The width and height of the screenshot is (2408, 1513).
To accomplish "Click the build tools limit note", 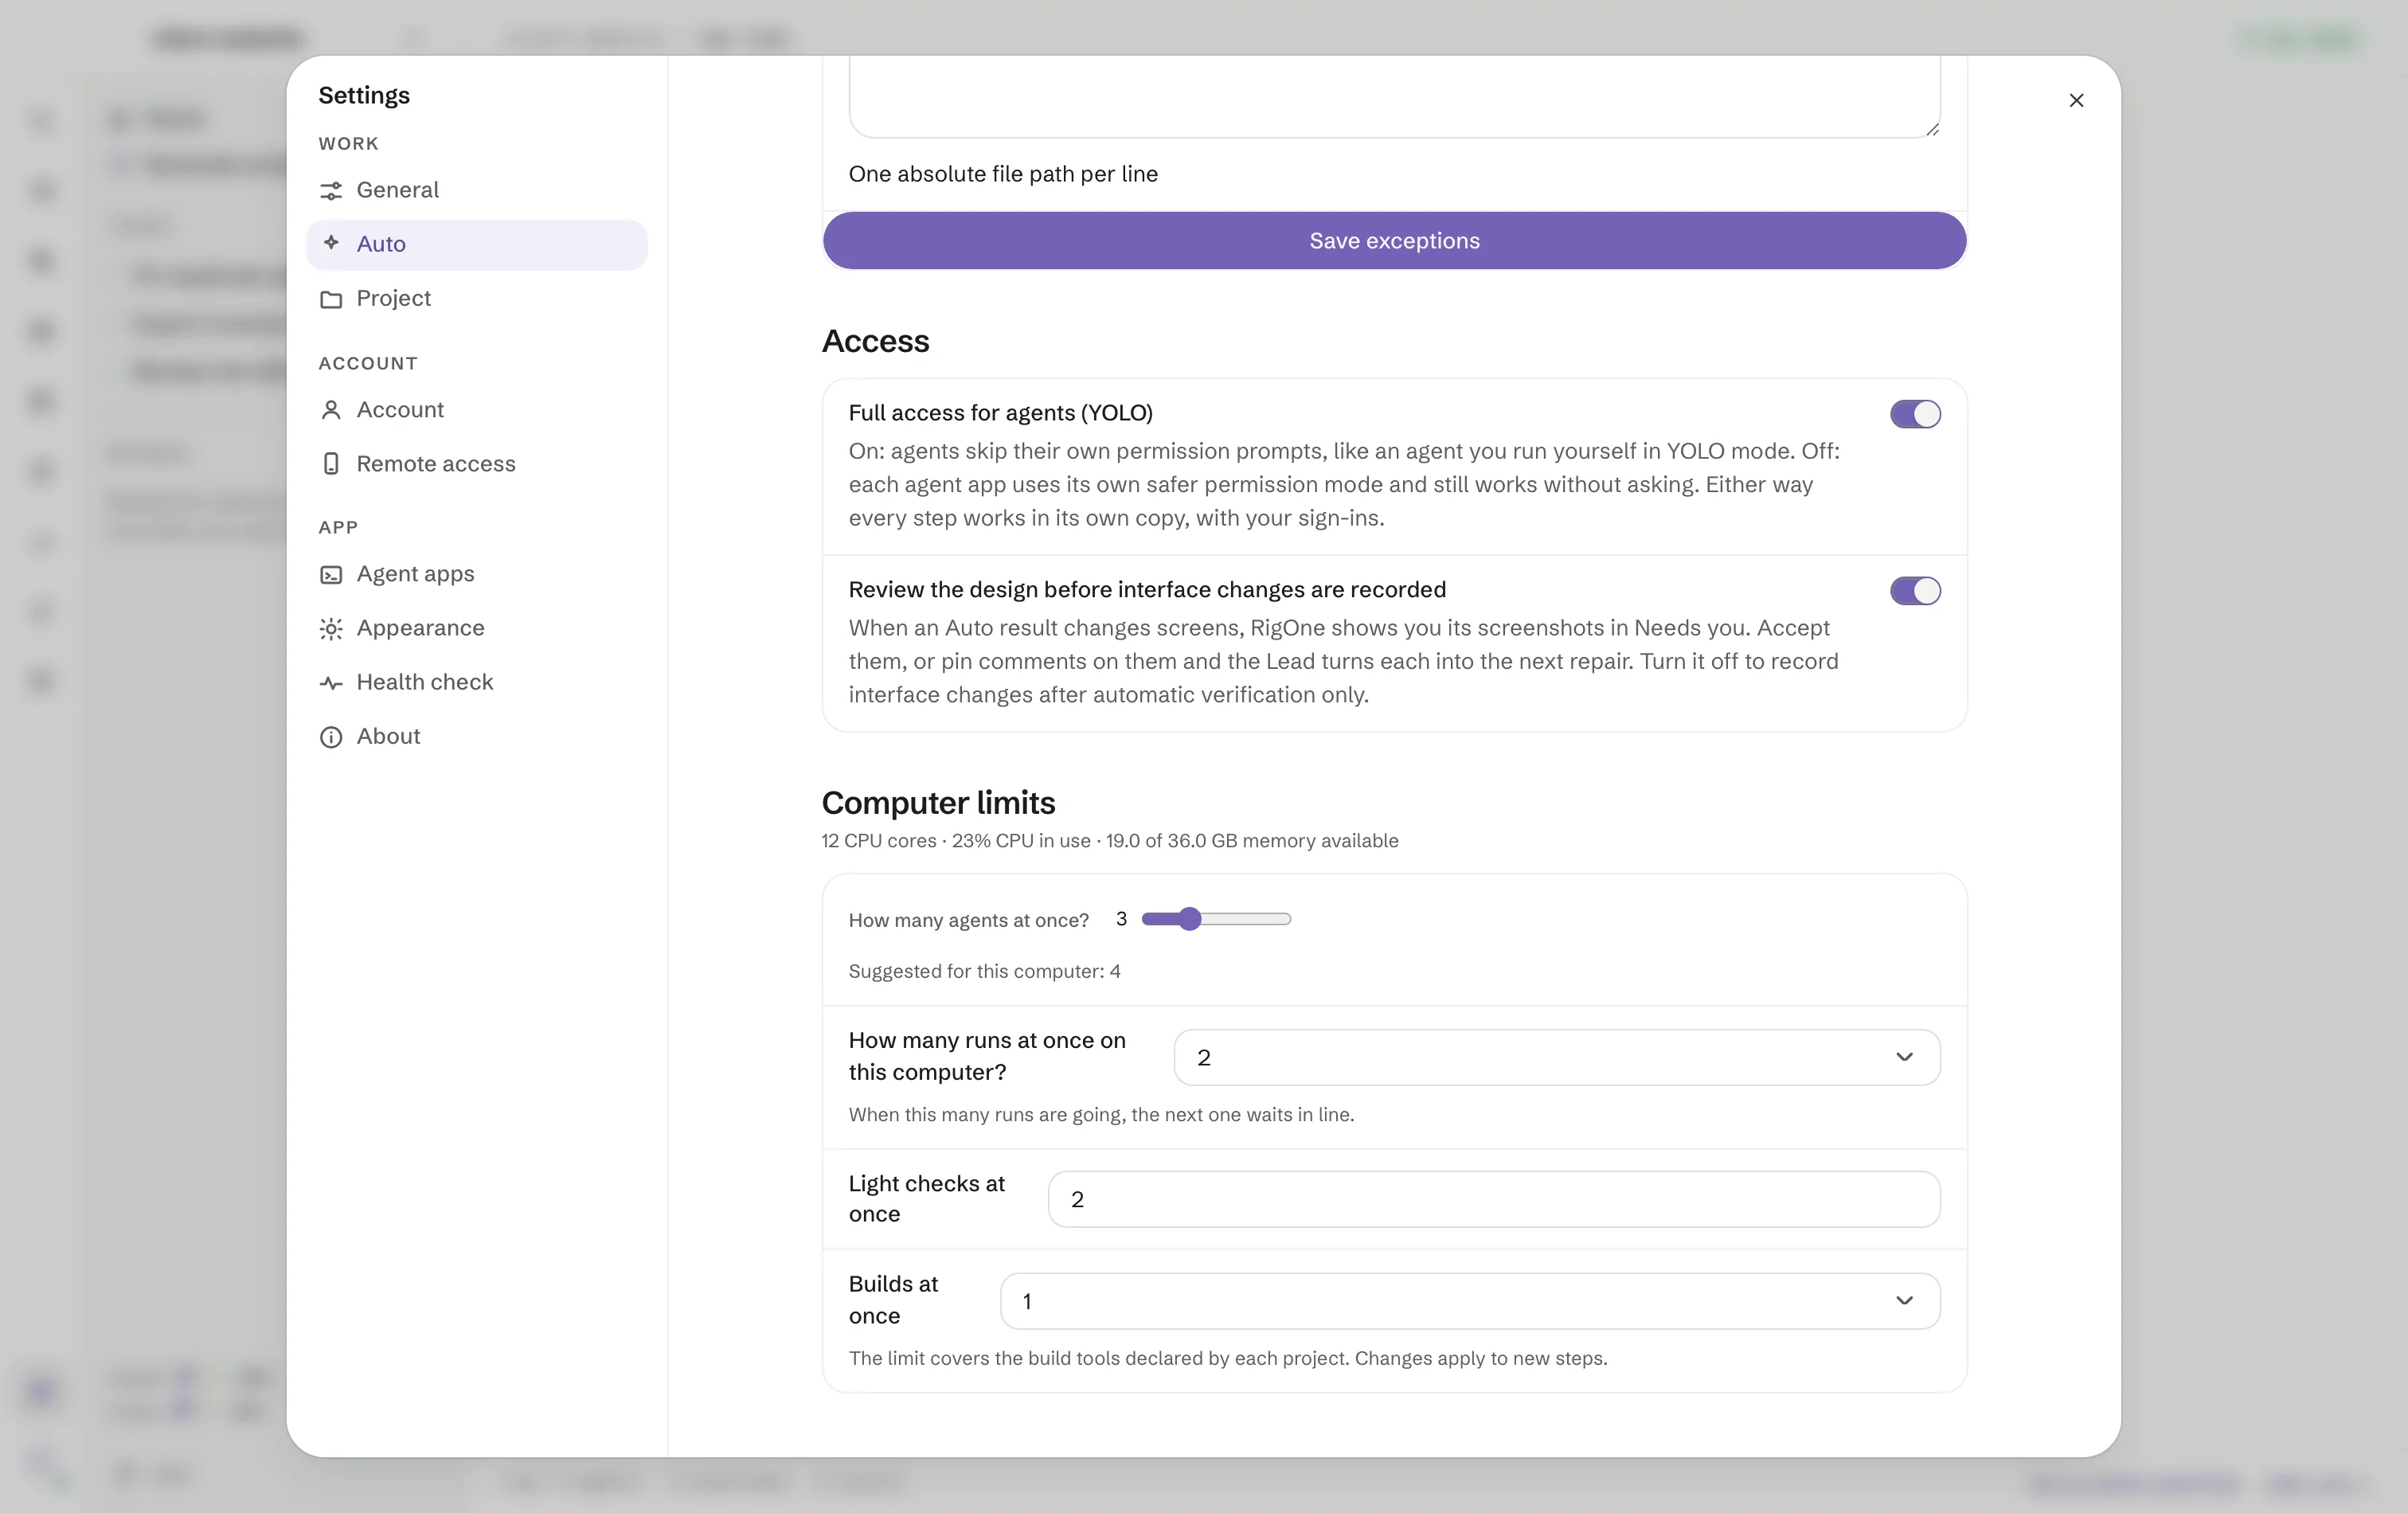I will 1228,1359.
